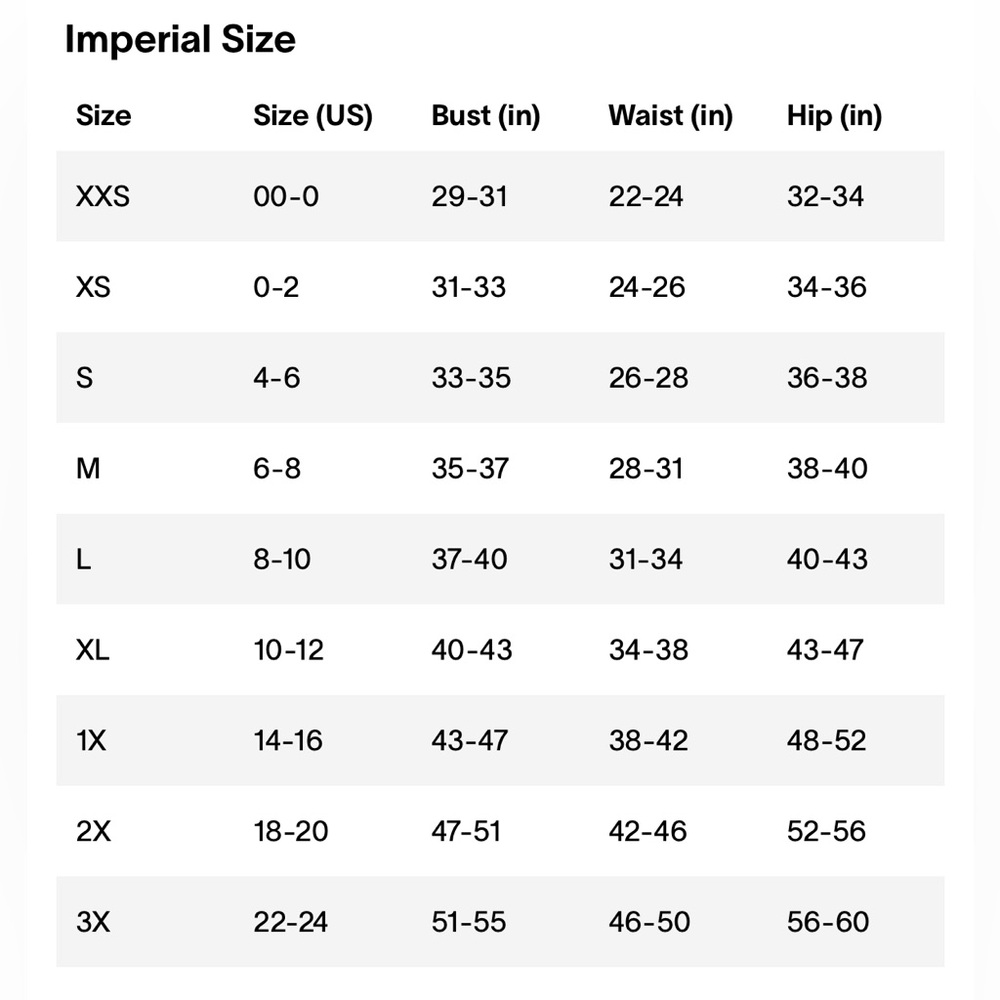Select the 3X size row label
This screenshot has height=1000, width=1000.
pos(93,922)
